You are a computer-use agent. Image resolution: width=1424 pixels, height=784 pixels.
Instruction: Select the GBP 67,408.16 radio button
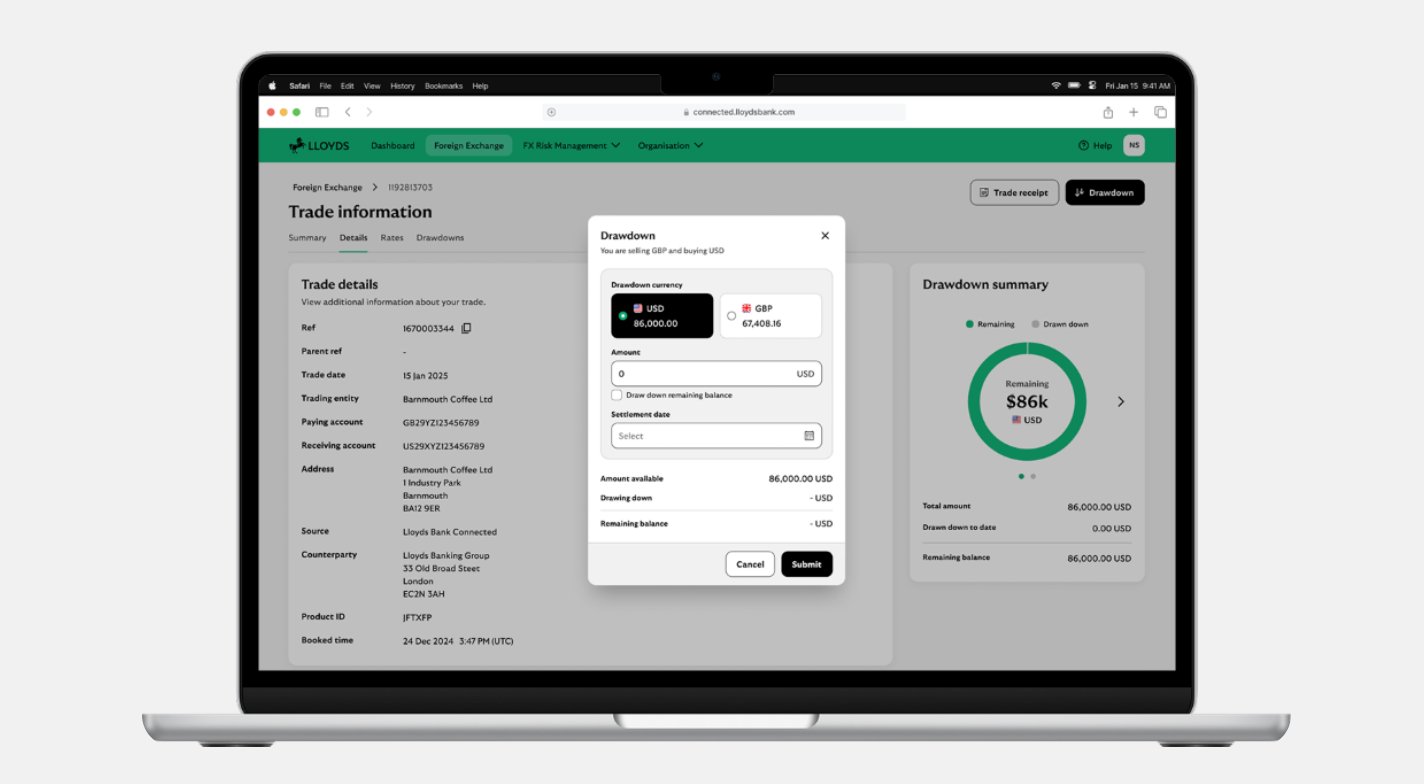(731, 314)
